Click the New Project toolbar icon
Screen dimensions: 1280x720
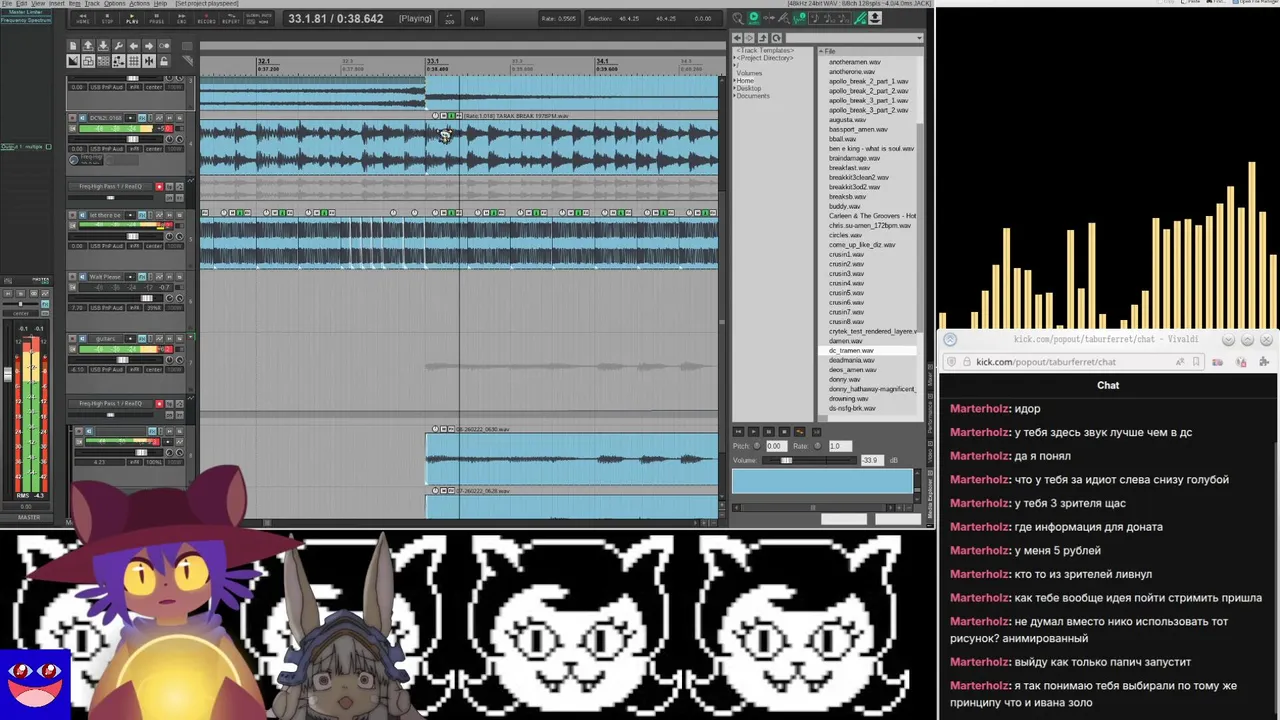(x=73, y=46)
